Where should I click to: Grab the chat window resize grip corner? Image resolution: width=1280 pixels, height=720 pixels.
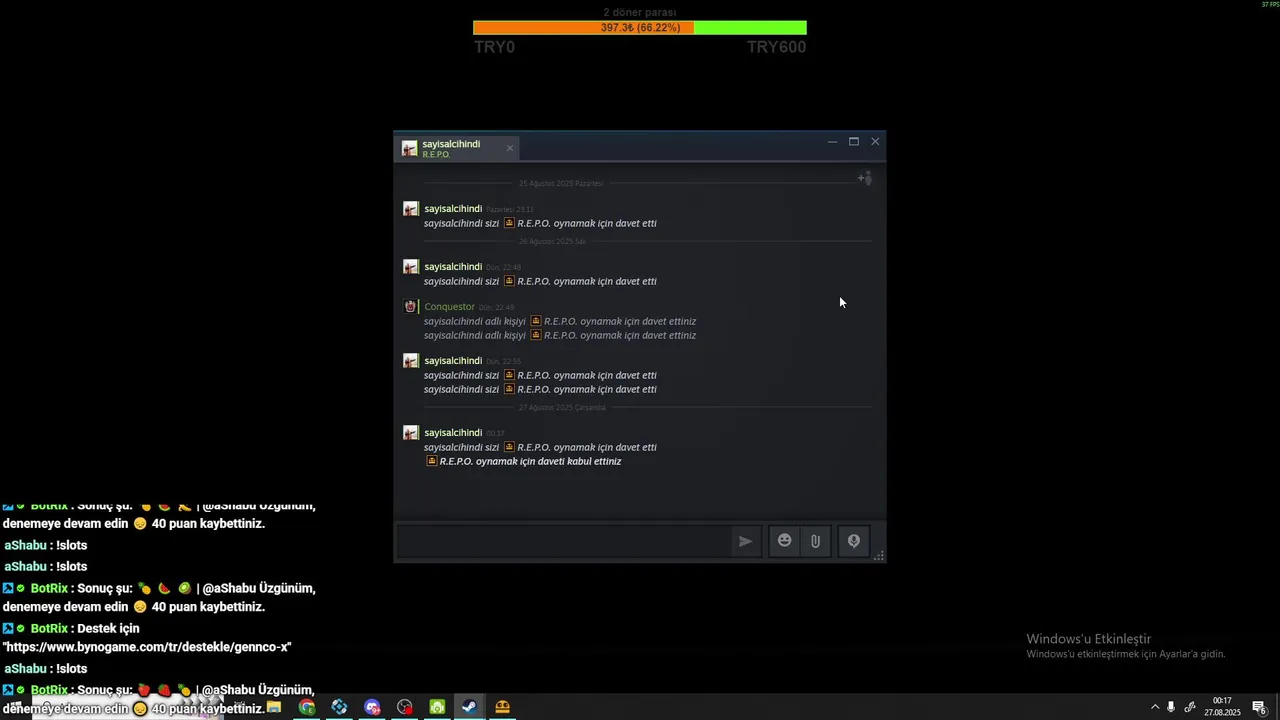[x=879, y=556]
